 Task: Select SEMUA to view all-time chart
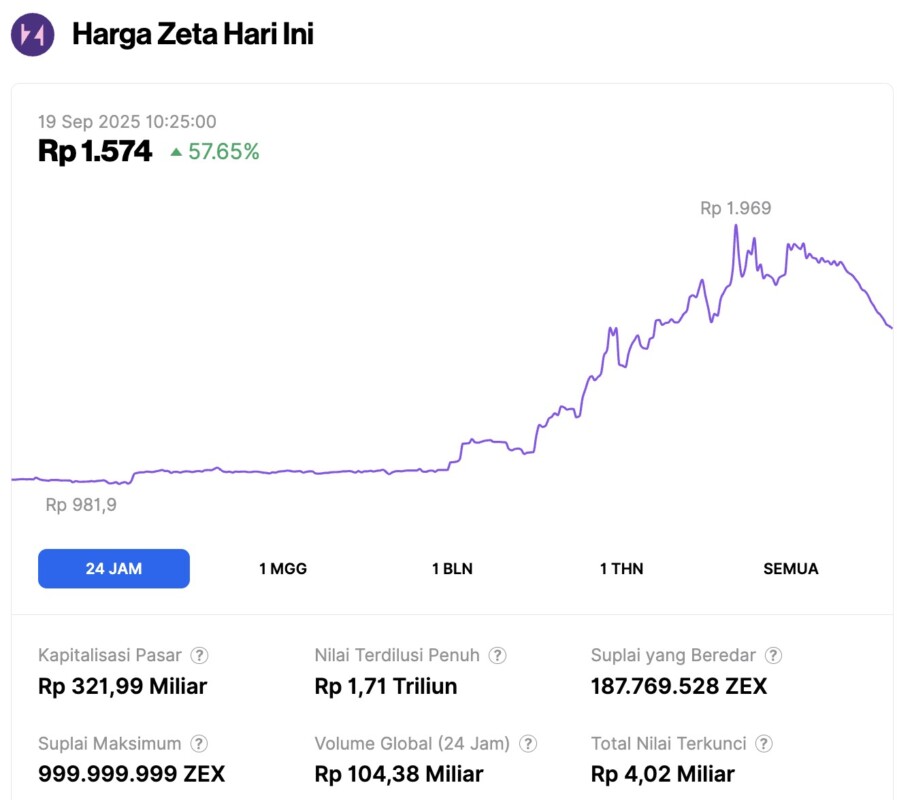(x=790, y=569)
